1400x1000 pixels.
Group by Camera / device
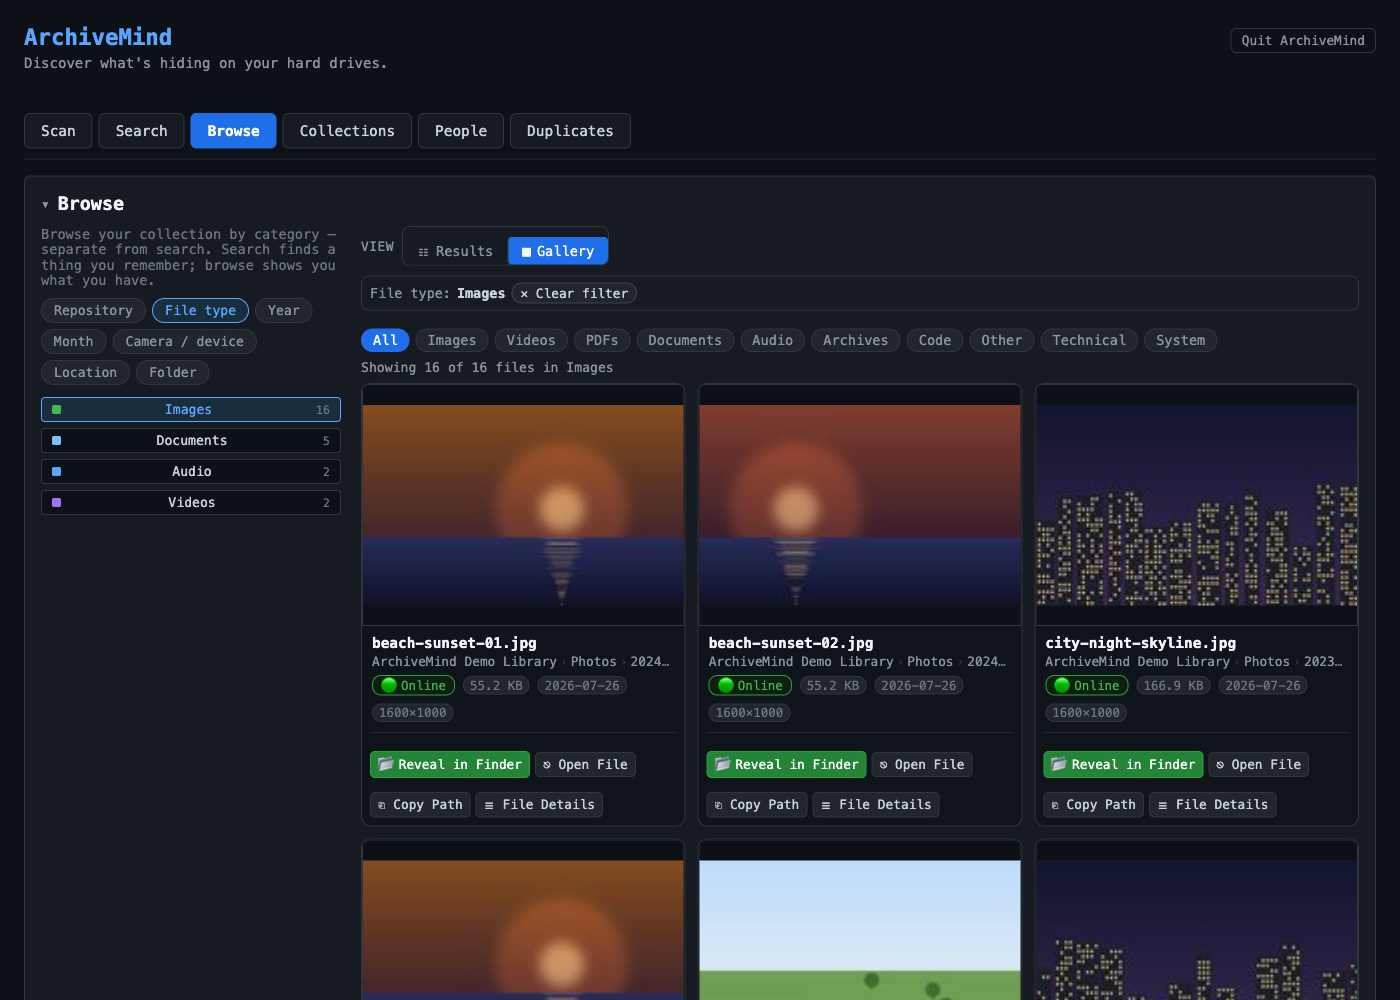(x=184, y=342)
